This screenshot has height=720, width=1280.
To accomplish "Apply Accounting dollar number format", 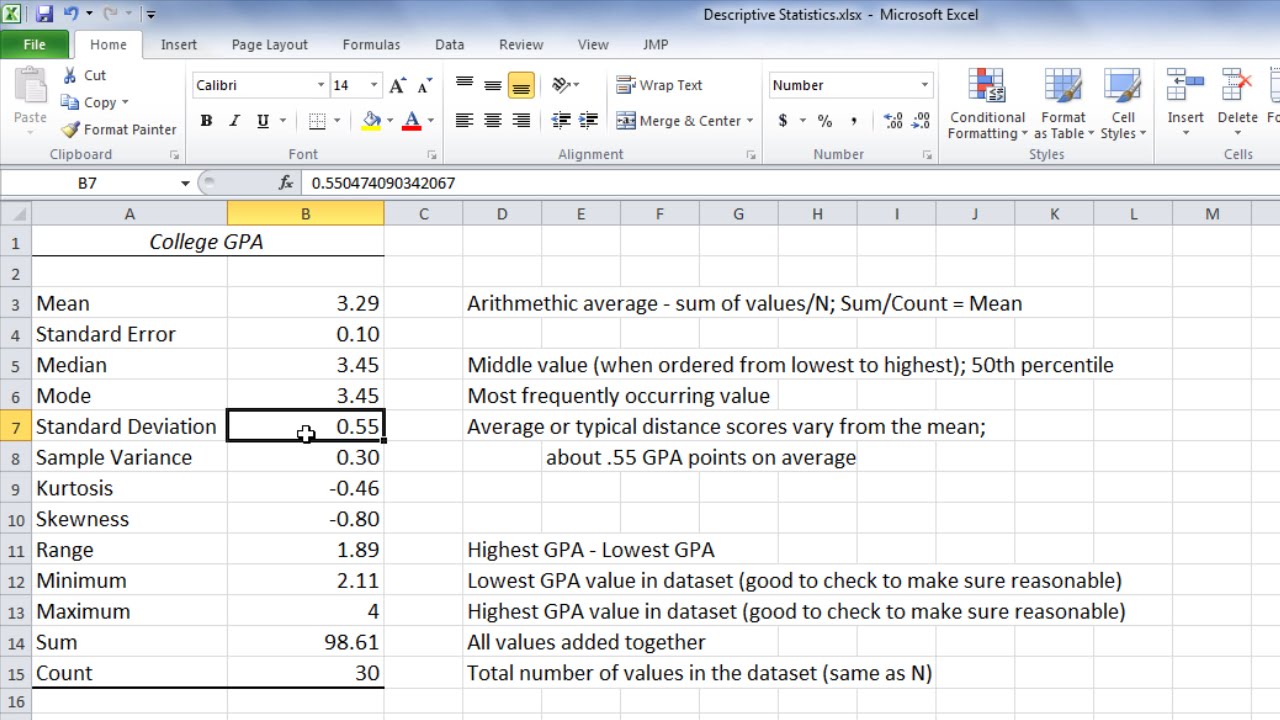I will tap(783, 121).
